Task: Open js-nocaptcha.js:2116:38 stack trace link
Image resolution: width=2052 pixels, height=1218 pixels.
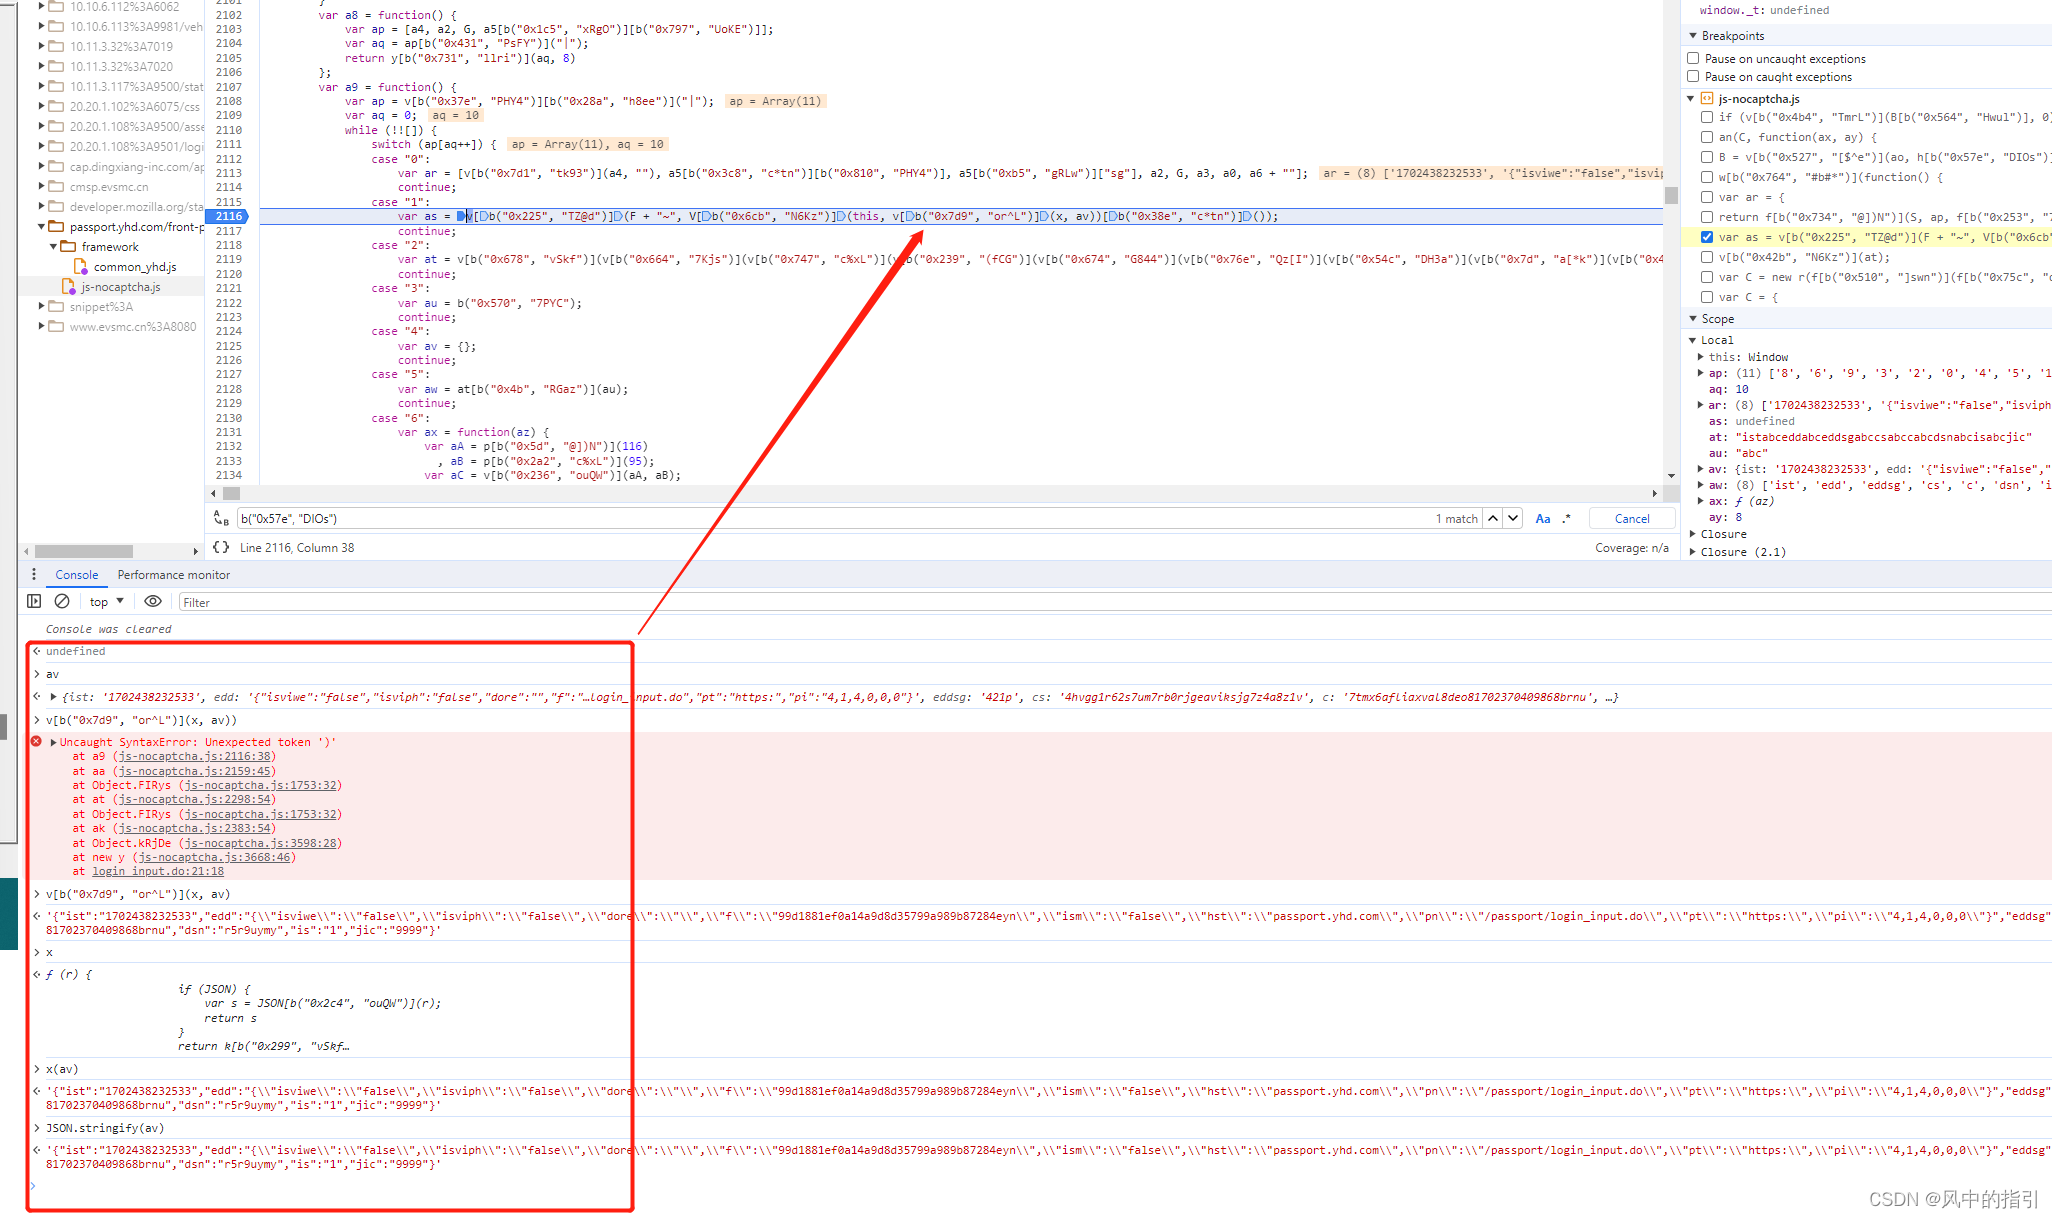Action: (x=194, y=756)
